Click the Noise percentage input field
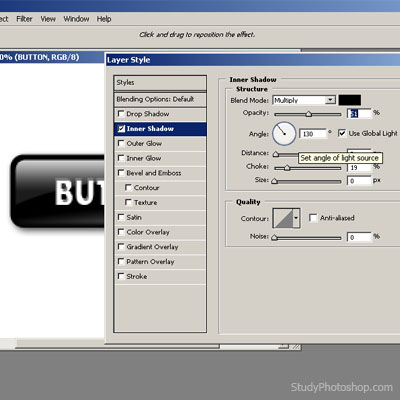 [x=359, y=237]
